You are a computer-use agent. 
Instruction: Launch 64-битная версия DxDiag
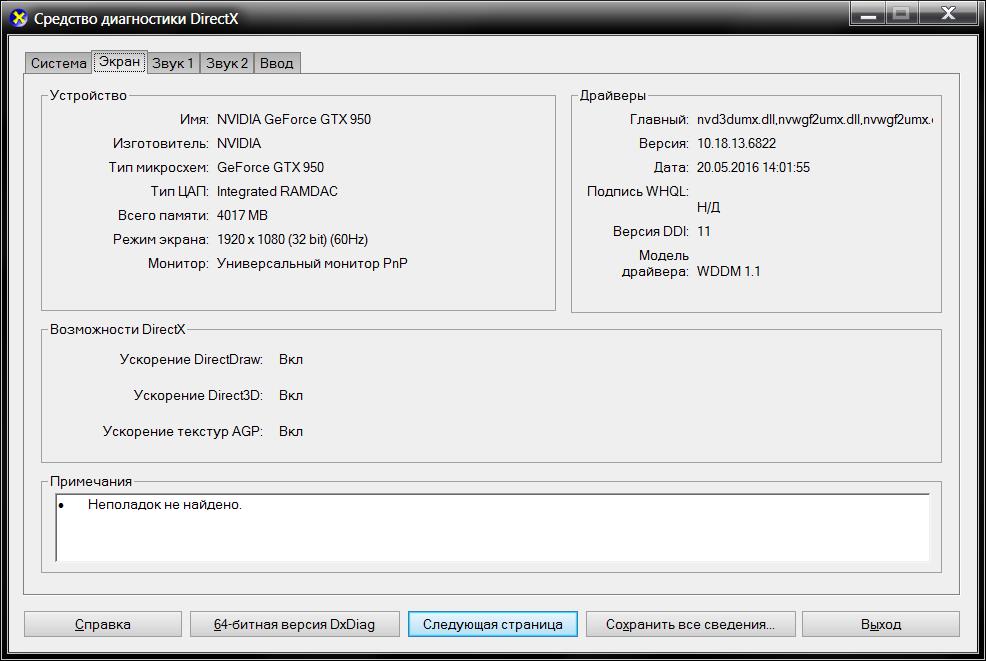294,624
